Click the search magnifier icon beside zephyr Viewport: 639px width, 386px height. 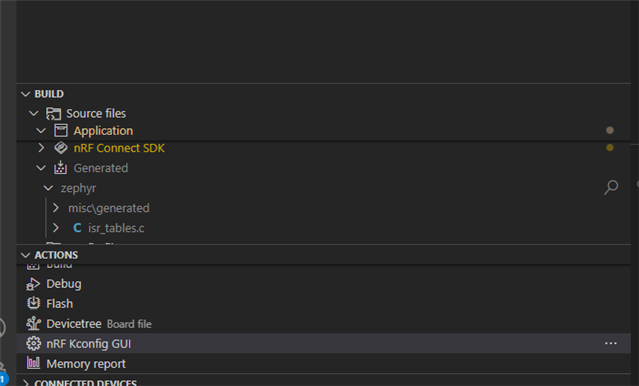tap(611, 187)
